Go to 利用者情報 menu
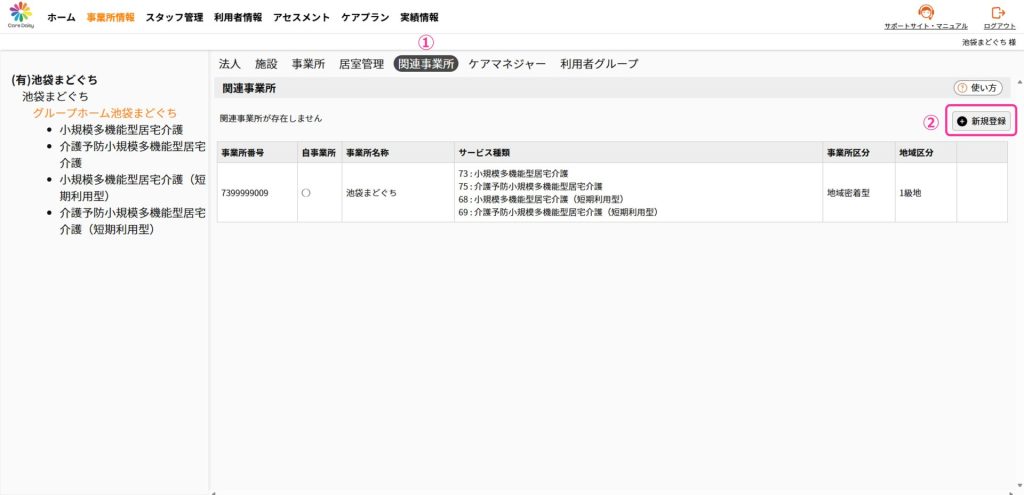 tap(238, 17)
